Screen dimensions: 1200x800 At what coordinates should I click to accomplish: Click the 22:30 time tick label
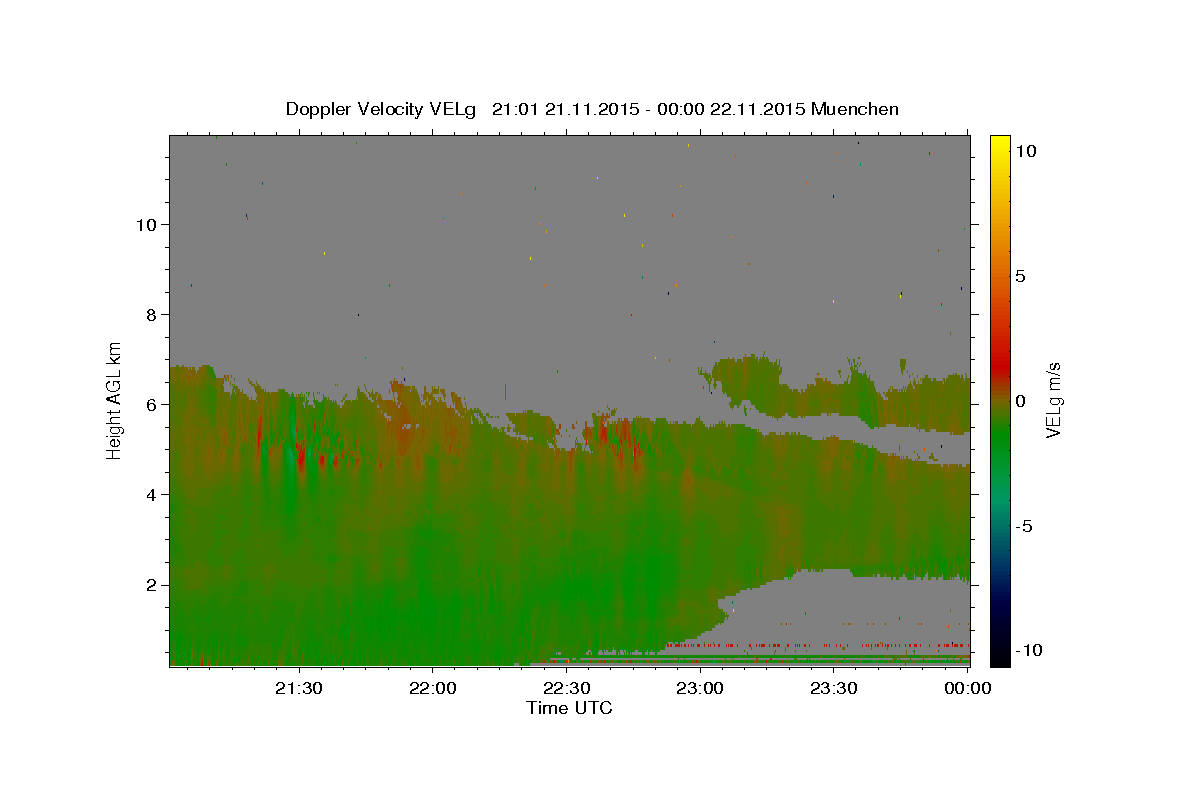click(567, 688)
